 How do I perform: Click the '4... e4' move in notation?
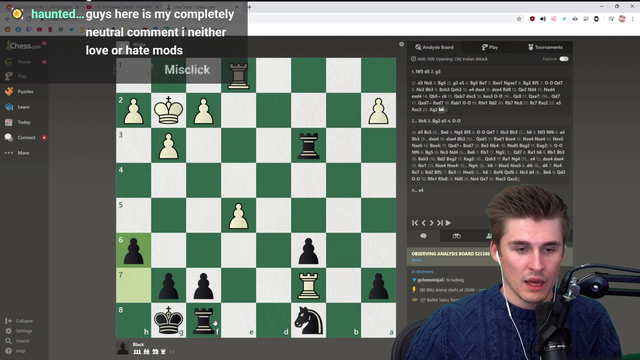coord(417,190)
